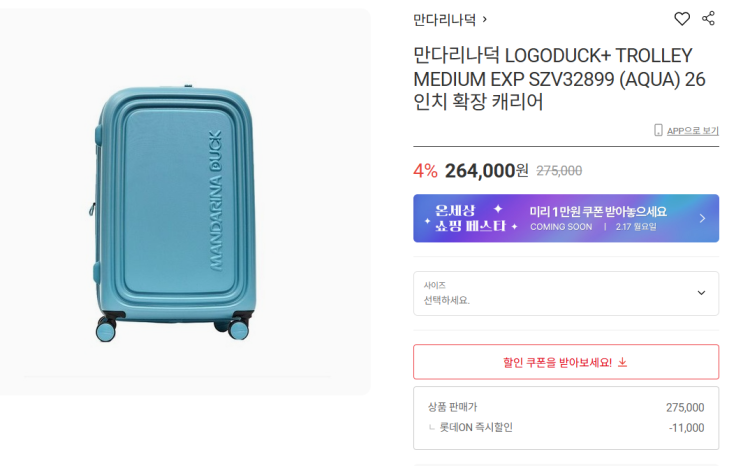Click the right arrow on the festa banner
743x466 pixels.
(702, 218)
